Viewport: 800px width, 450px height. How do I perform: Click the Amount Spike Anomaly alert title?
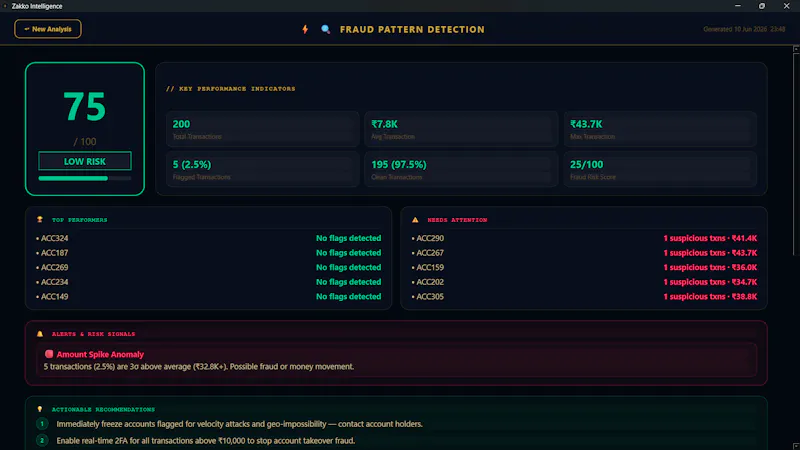tap(100, 354)
